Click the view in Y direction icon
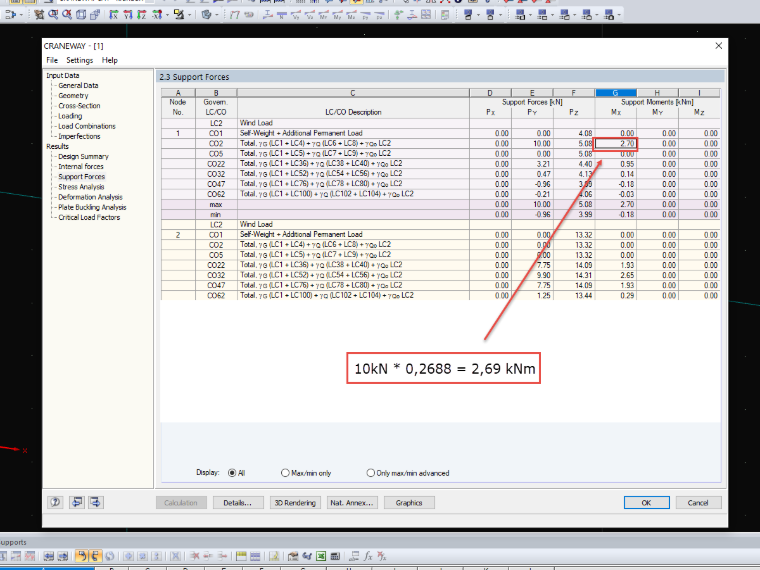 point(127,15)
